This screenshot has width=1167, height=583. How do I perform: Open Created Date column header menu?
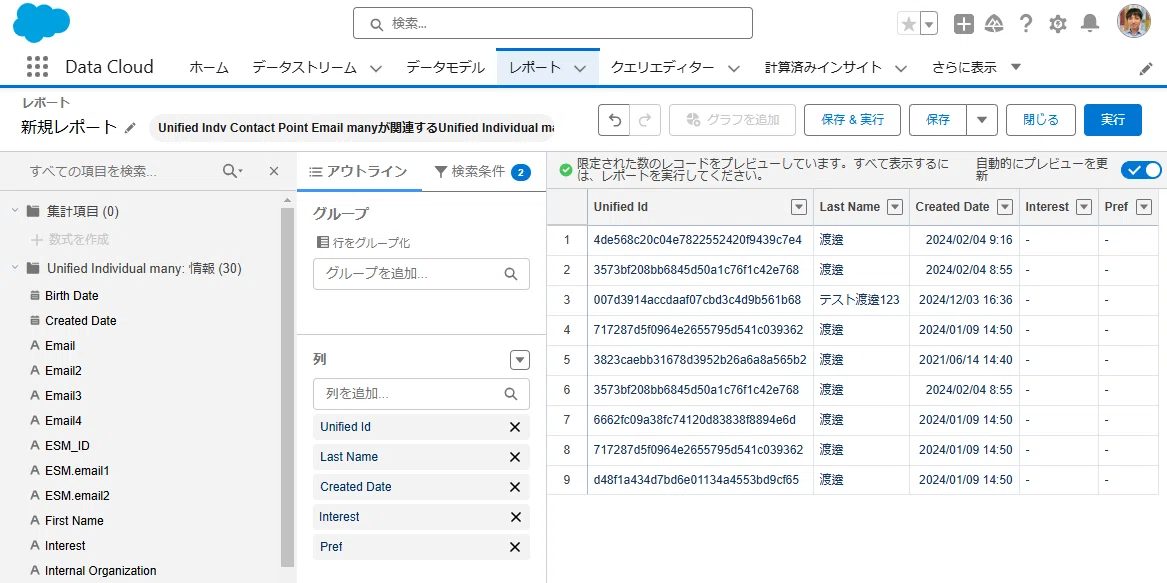(1005, 207)
